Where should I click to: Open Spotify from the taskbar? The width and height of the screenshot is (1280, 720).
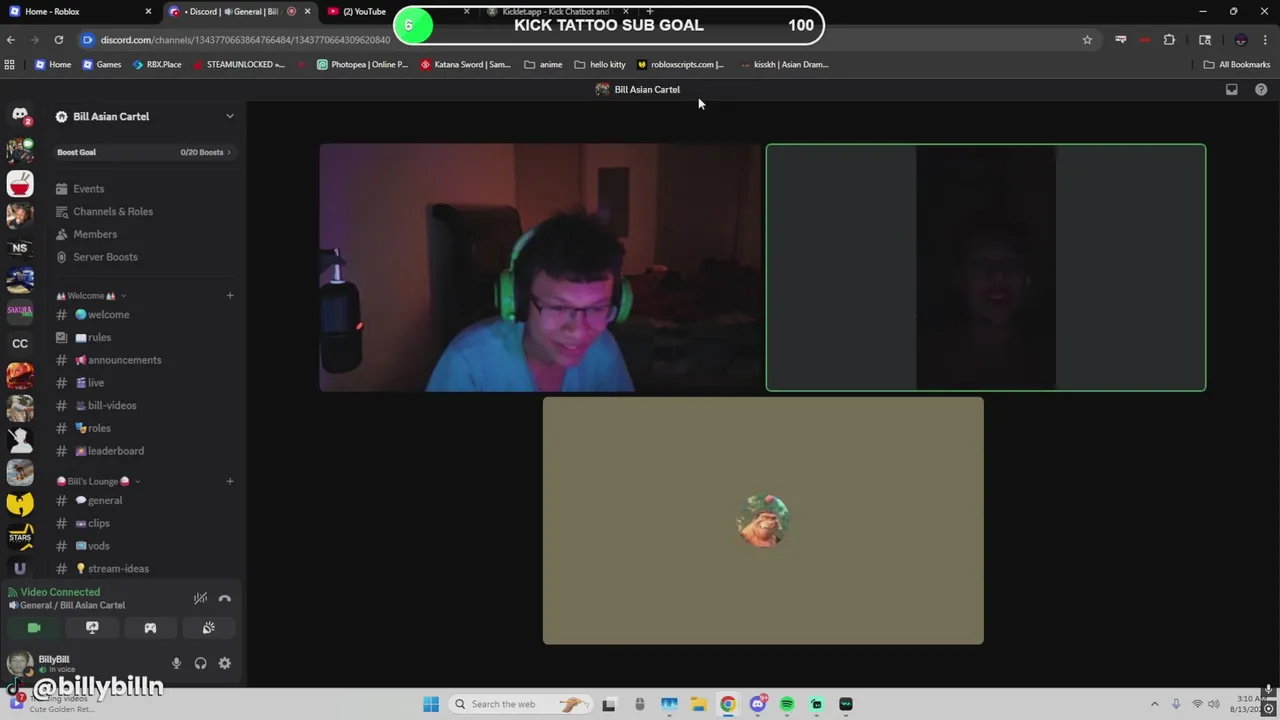[x=787, y=704]
